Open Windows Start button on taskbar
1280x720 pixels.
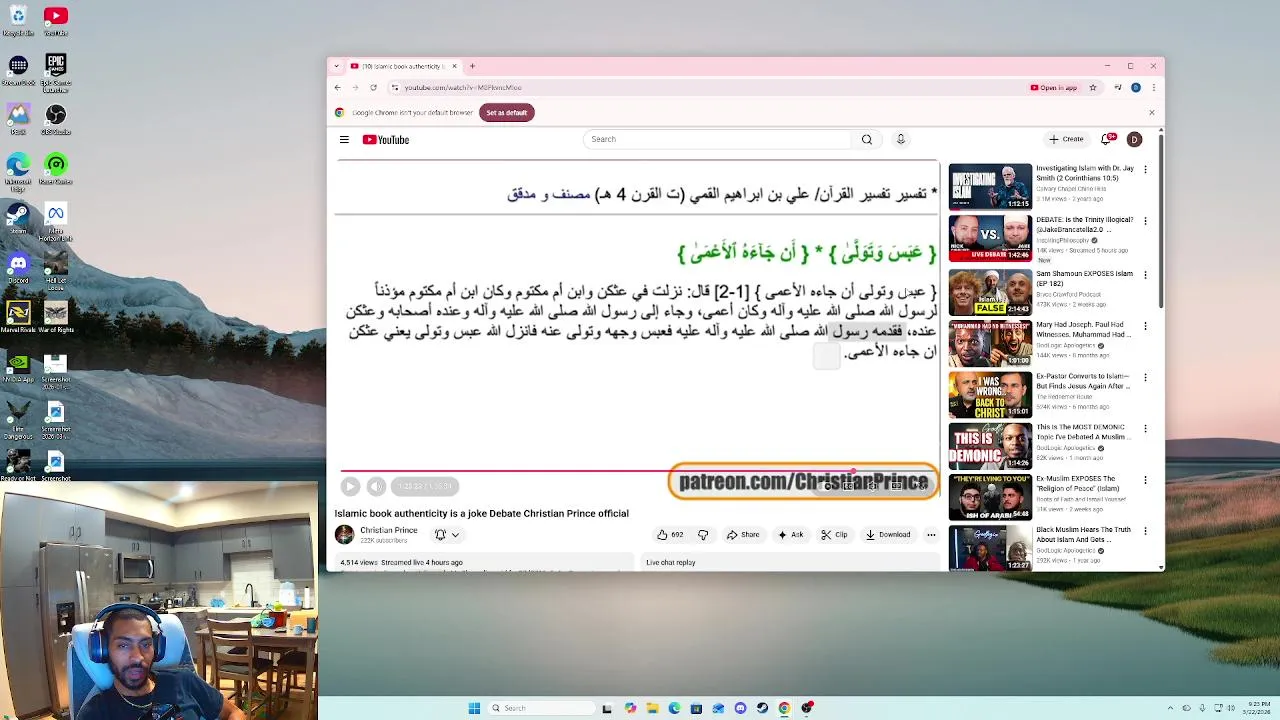[474, 708]
